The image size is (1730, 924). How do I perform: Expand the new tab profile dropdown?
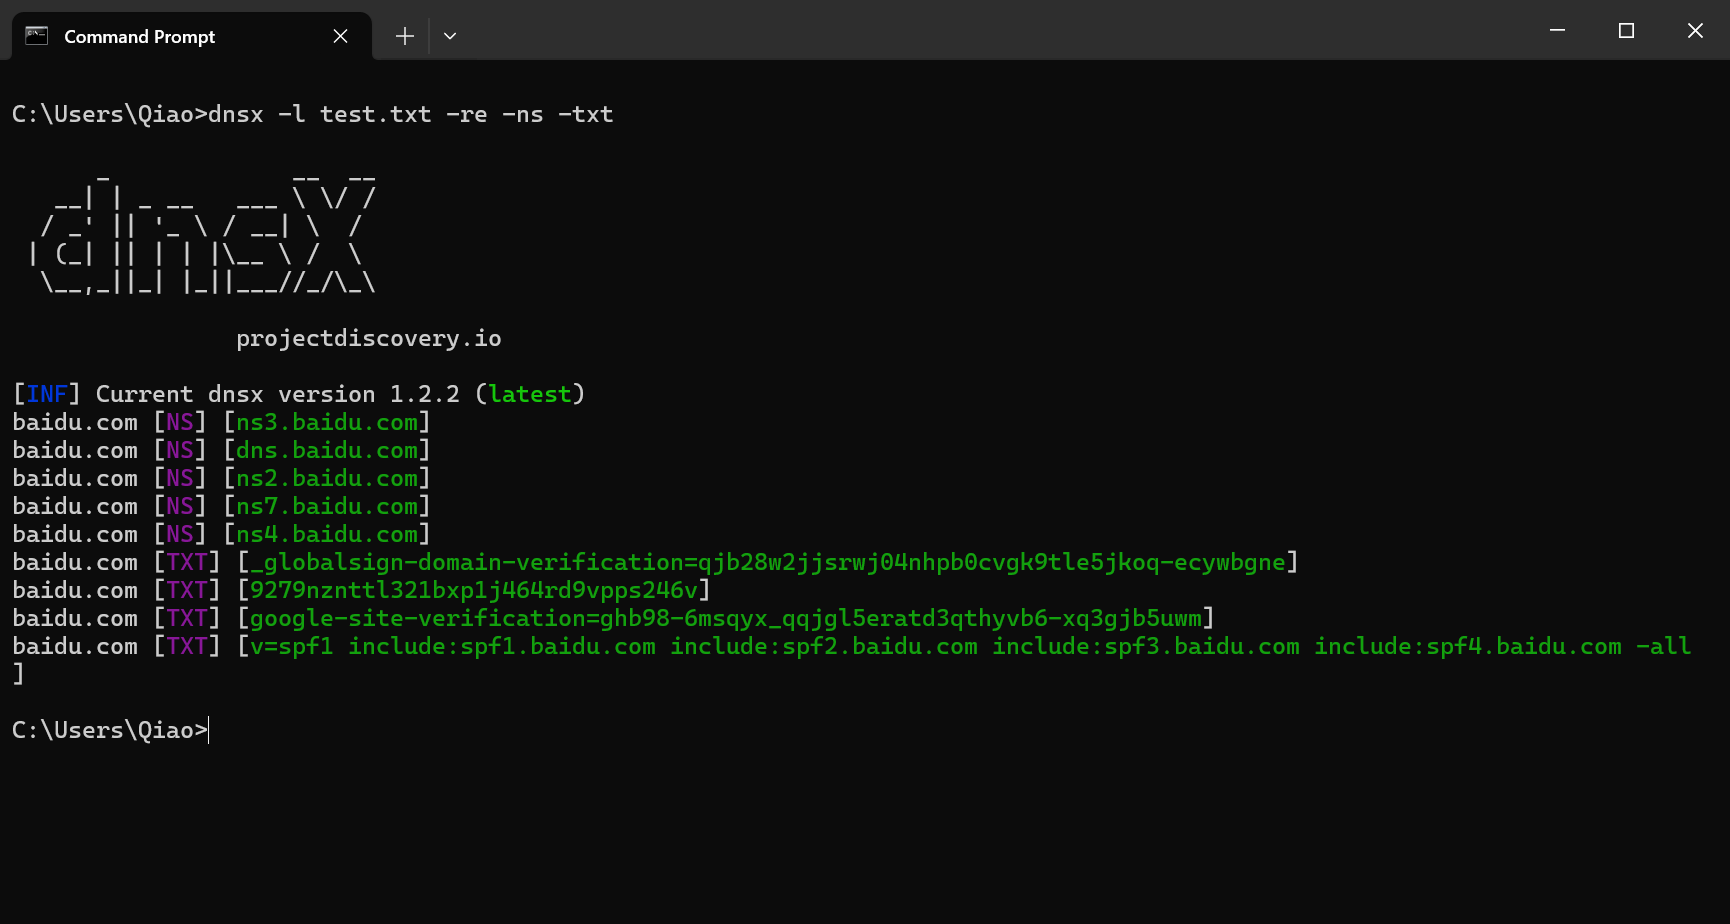point(450,36)
